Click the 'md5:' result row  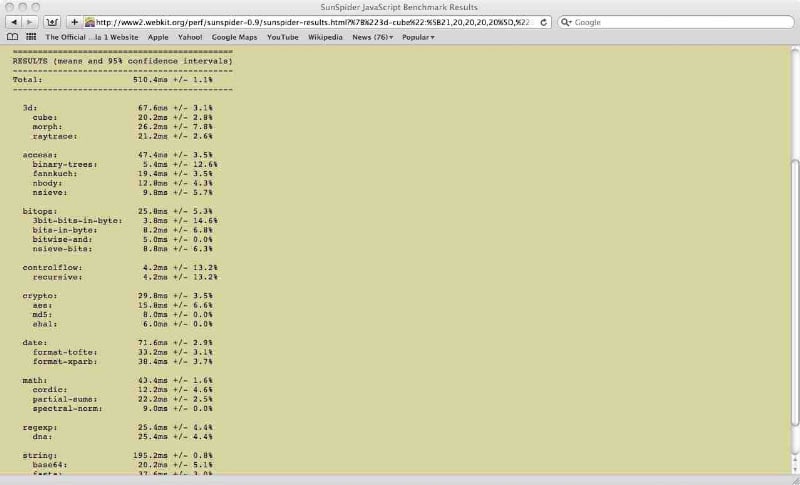click(x=122, y=315)
